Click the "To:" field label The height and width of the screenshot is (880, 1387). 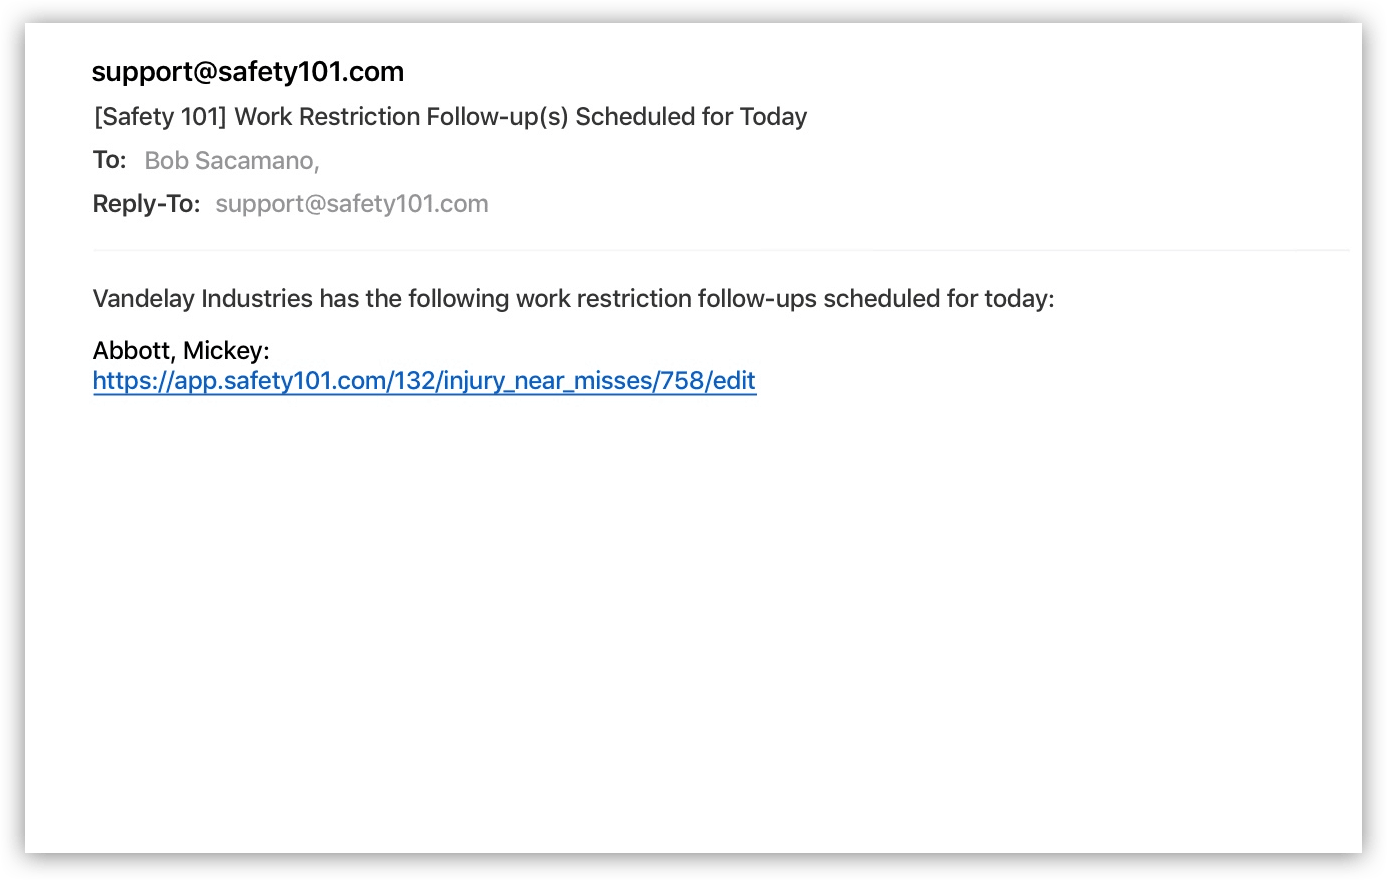(x=110, y=160)
